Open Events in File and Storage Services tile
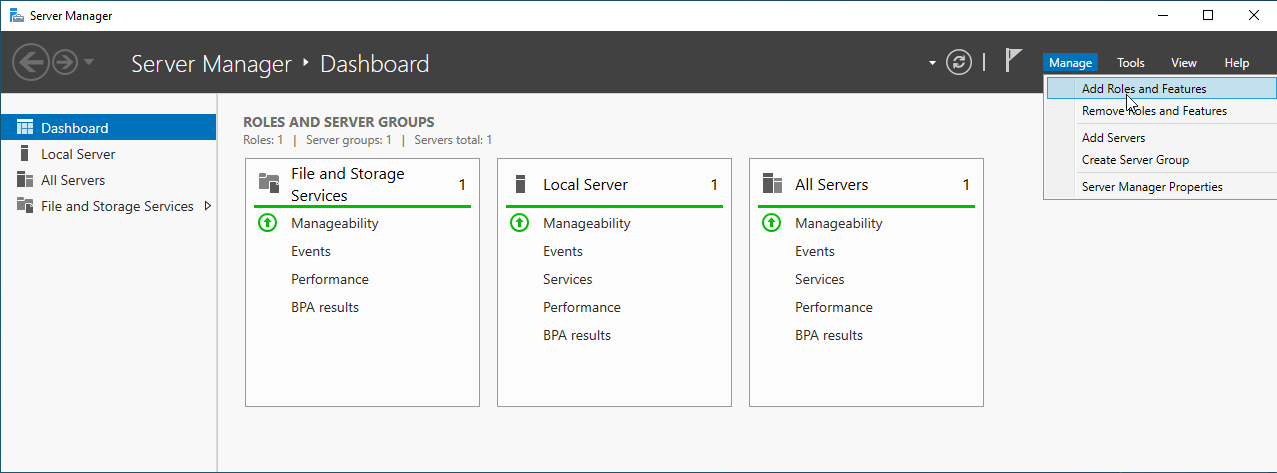Image resolution: width=1277 pixels, height=473 pixels. click(311, 251)
